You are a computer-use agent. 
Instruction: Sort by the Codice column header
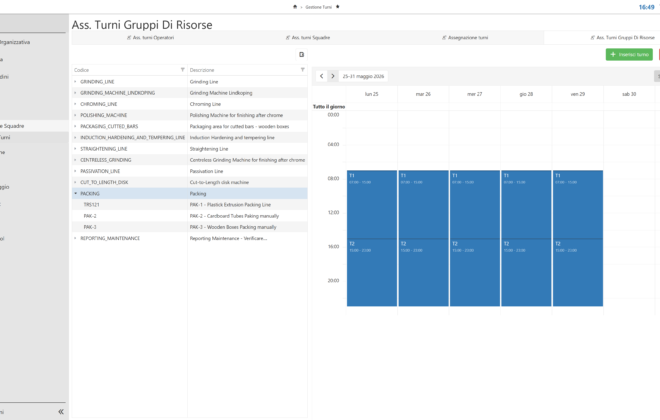coord(81,70)
